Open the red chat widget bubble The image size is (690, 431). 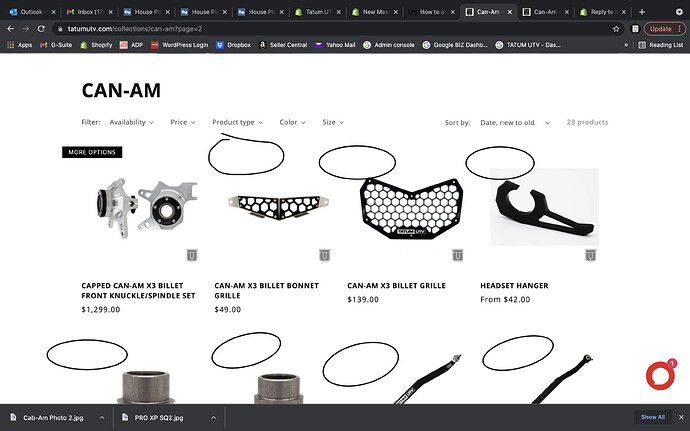pyautogui.click(x=661, y=375)
